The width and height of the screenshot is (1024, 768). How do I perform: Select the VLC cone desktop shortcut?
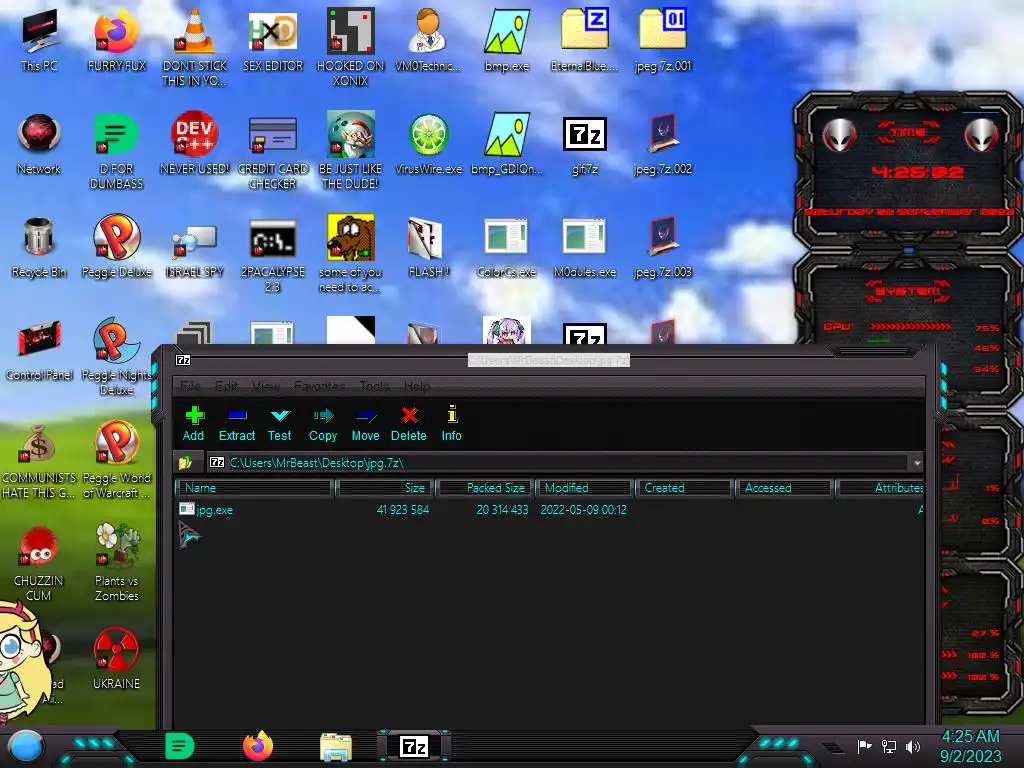(195, 46)
